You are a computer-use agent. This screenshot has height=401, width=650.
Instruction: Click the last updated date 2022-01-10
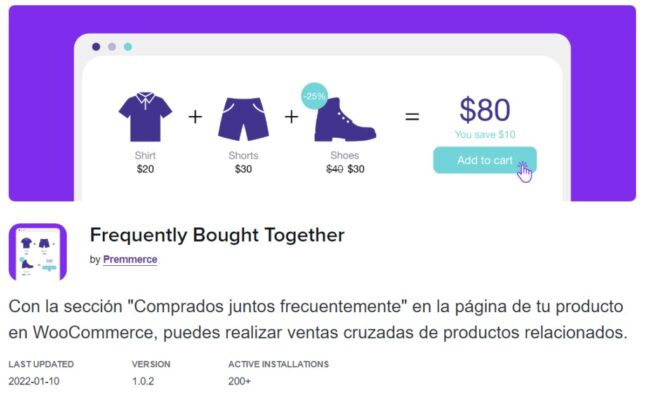tap(34, 381)
